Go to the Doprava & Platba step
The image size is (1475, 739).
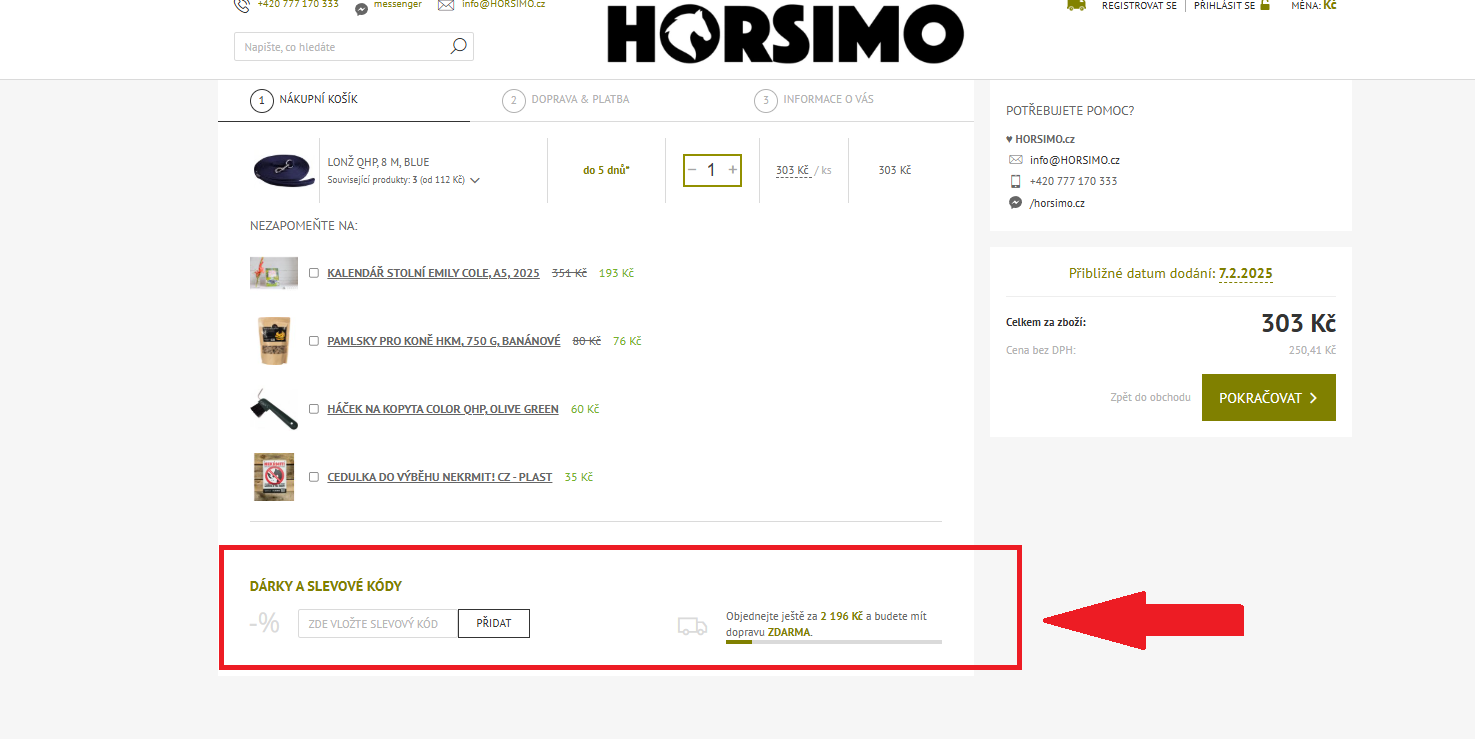pos(566,100)
